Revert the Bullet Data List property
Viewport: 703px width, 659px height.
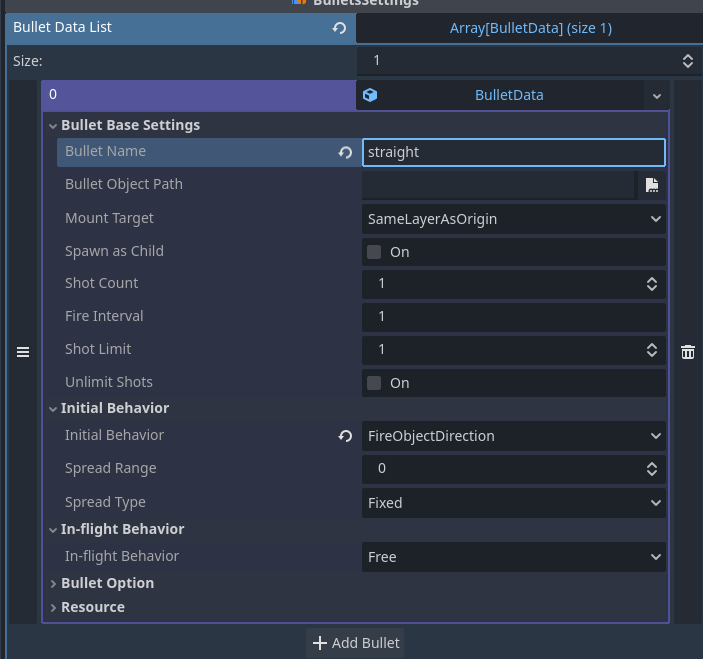(339, 28)
